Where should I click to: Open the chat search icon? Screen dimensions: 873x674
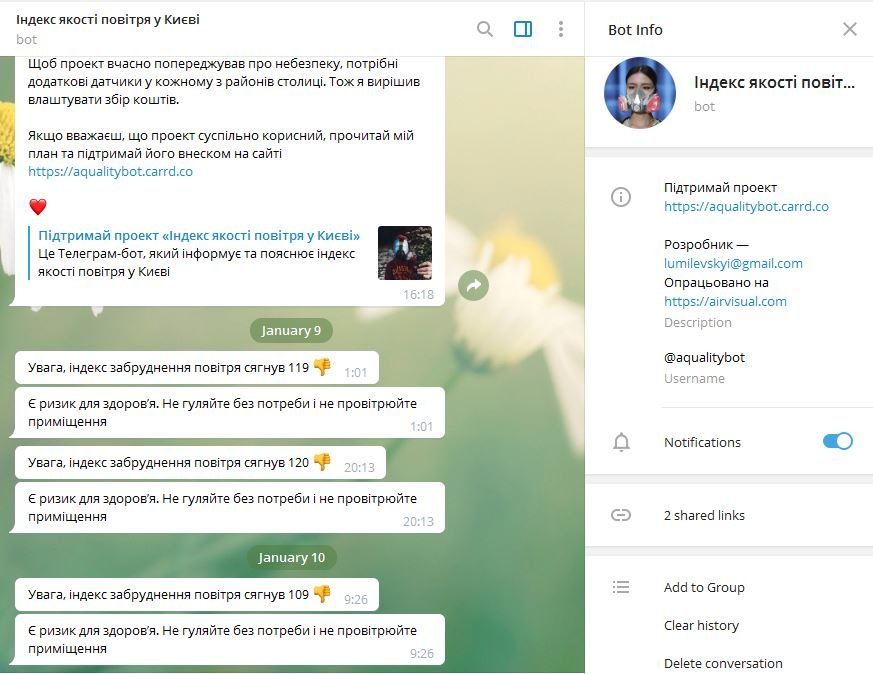(485, 29)
